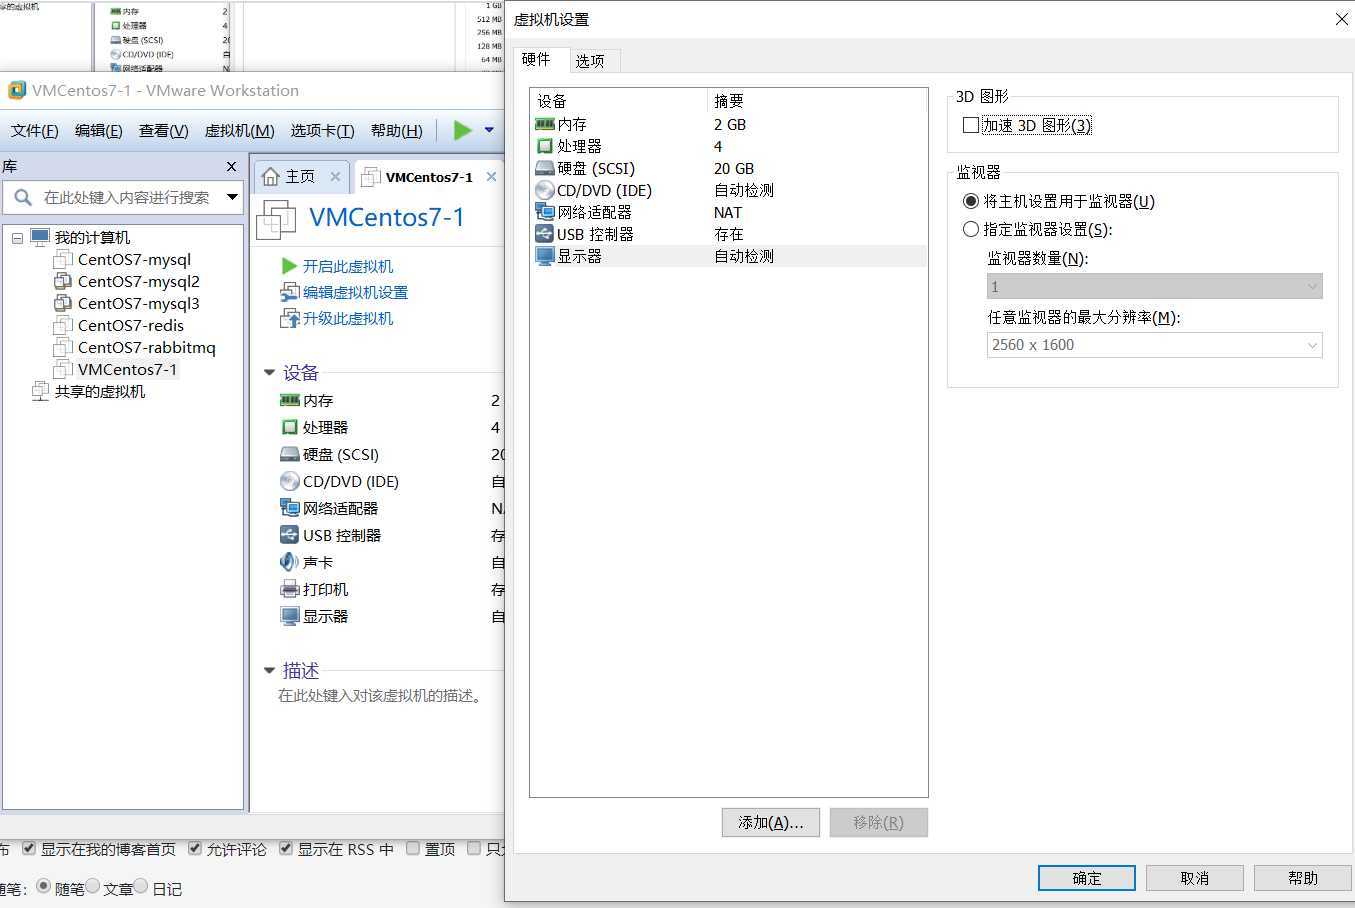Click the 编辑虚拟机设置 link
This screenshot has width=1355, height=908.
pyautogui.click(x=355, y=292)
